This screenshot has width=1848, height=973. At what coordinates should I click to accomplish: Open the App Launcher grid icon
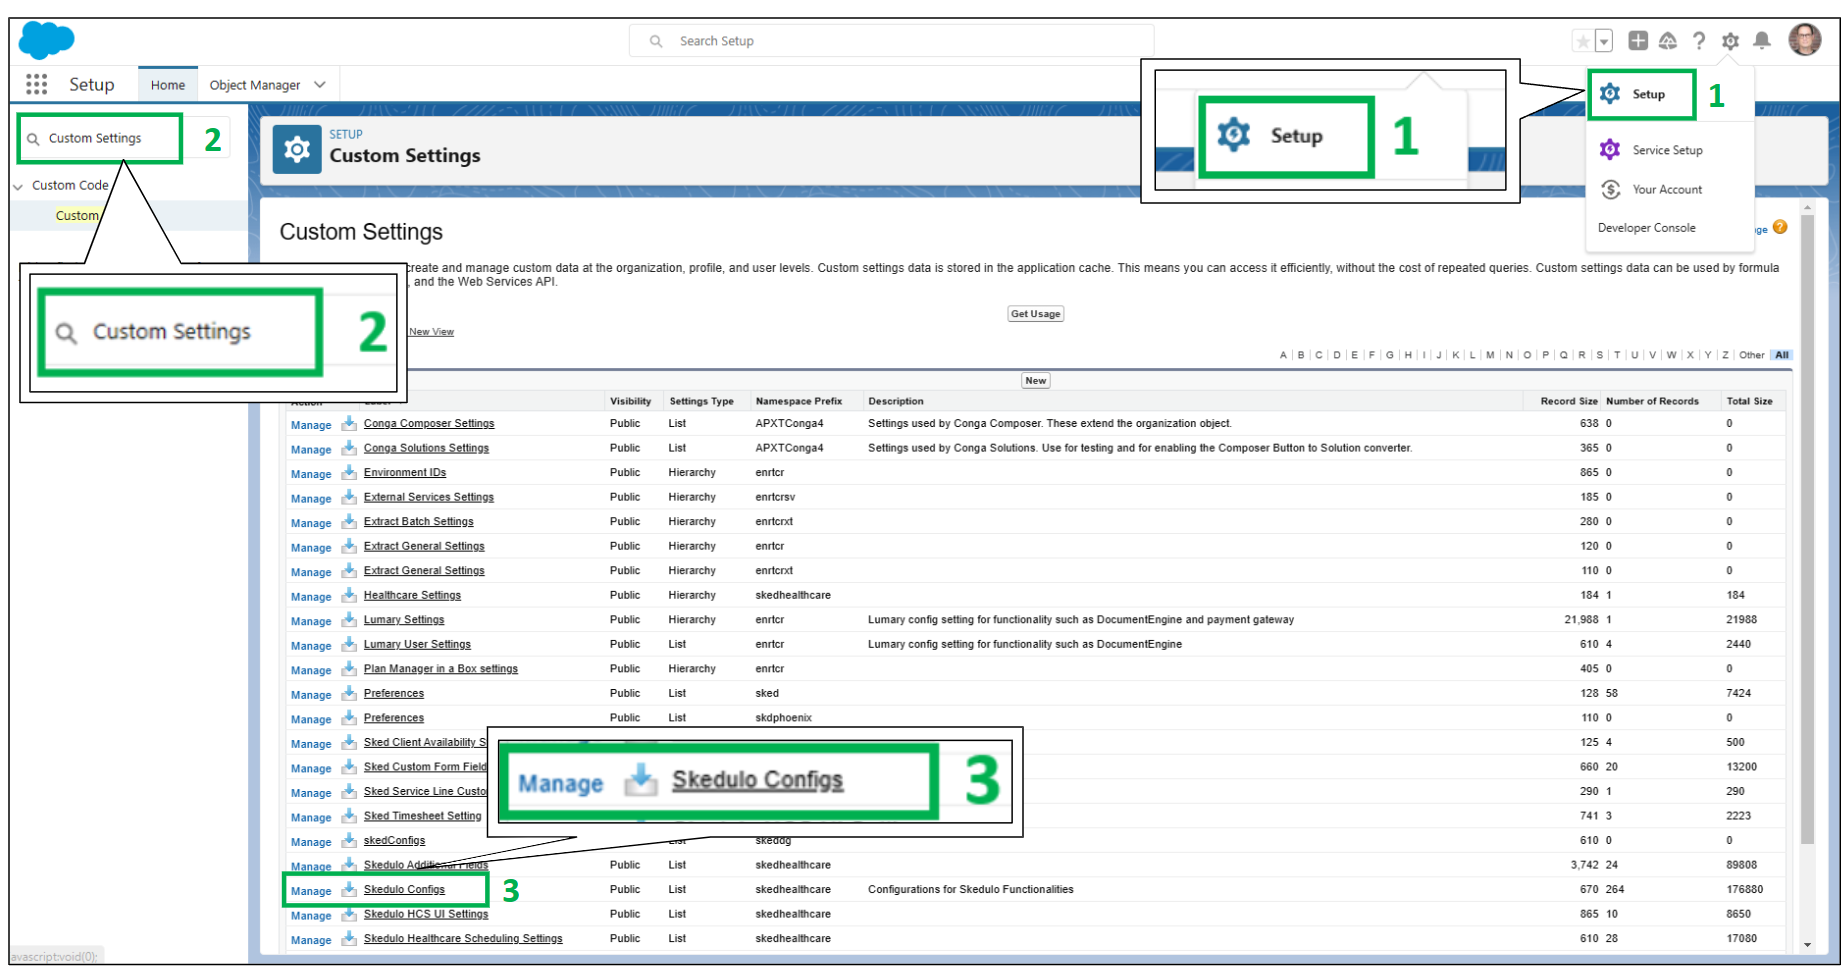37,85
